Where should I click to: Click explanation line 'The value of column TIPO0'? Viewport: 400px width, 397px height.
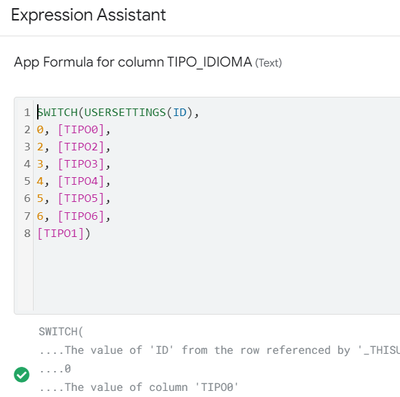point(139,387)
